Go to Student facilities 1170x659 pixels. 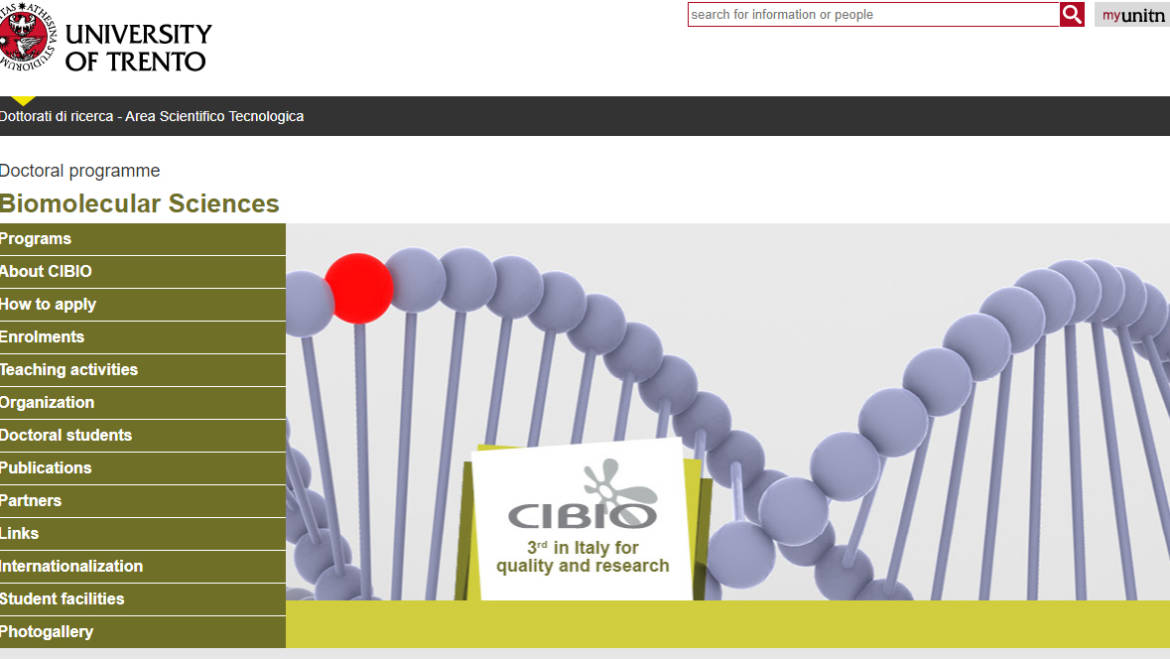click(143, 599)
